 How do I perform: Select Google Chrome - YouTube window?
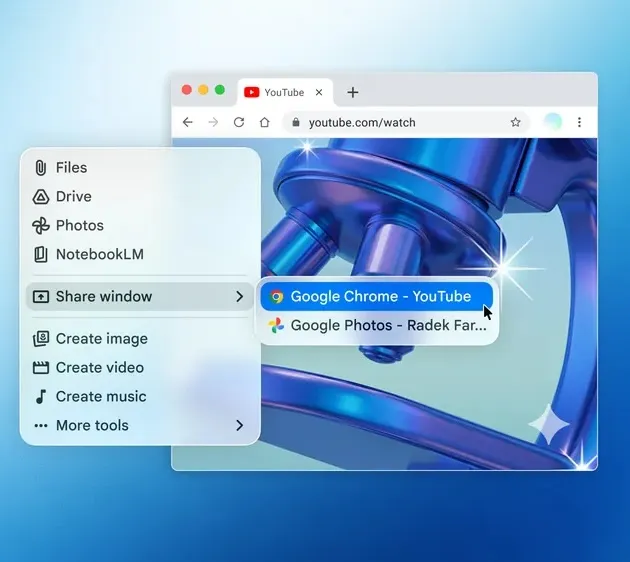(x=378, y=297)
